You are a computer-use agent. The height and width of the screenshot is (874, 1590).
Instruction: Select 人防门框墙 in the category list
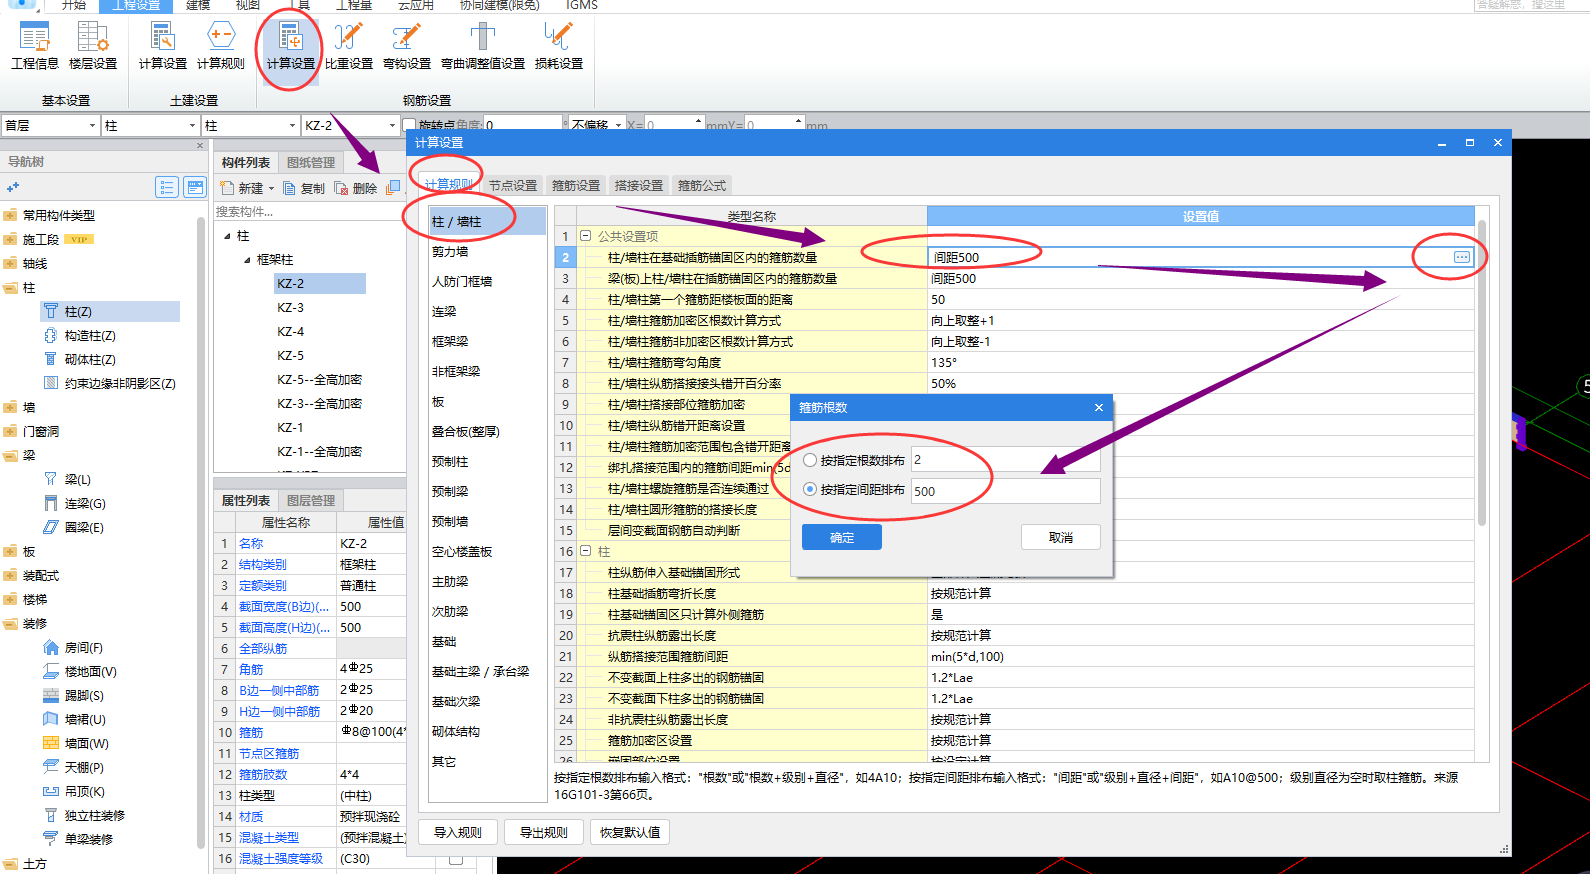click(x=462, y=282)
